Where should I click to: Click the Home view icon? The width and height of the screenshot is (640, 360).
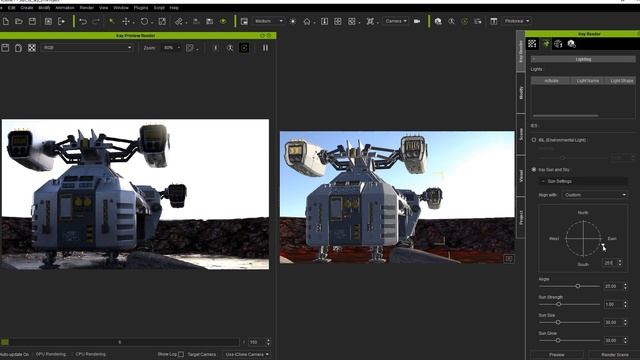307,21
